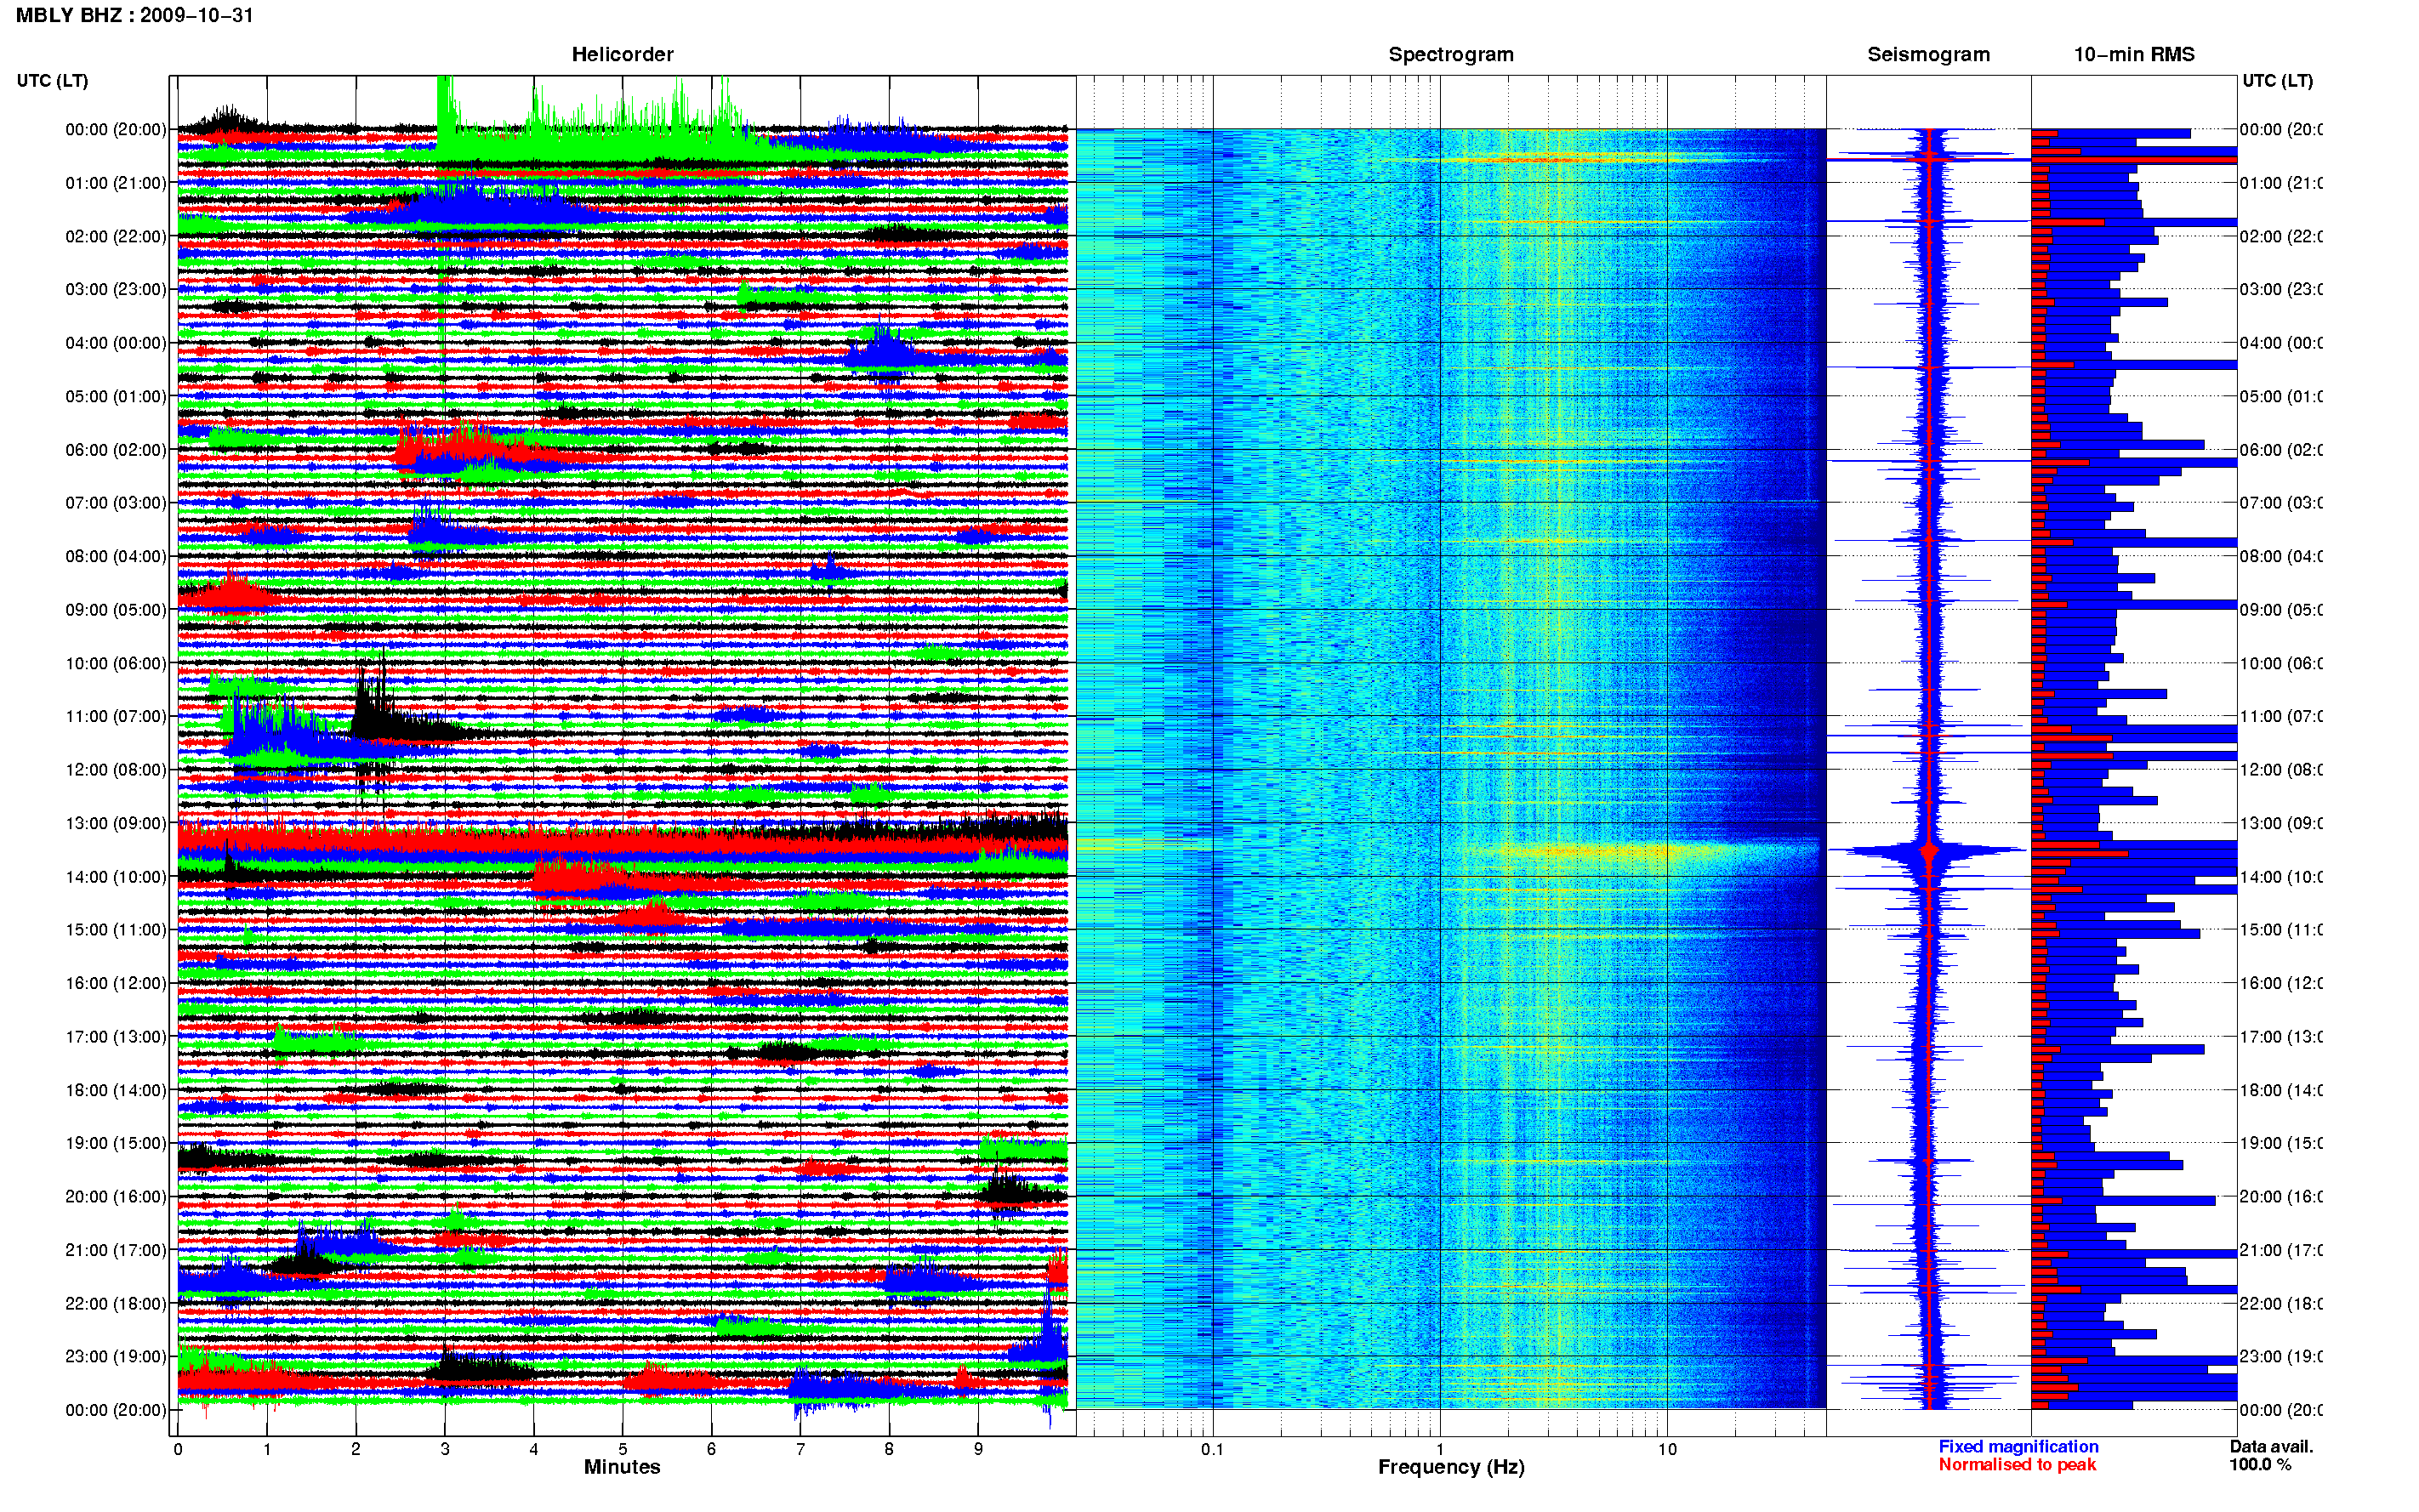Click the left '13:00 (09:00)' time label
2419x1512 pixels.
[x=116, y=823]
